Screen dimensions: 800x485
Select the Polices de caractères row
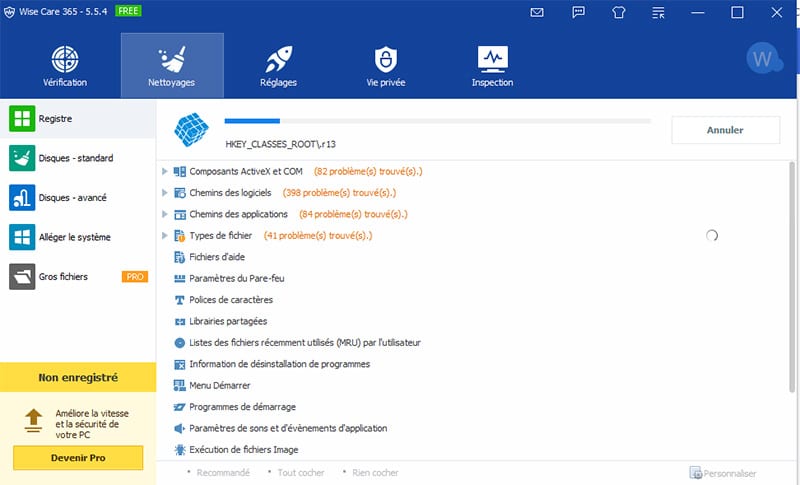[473, 300]
